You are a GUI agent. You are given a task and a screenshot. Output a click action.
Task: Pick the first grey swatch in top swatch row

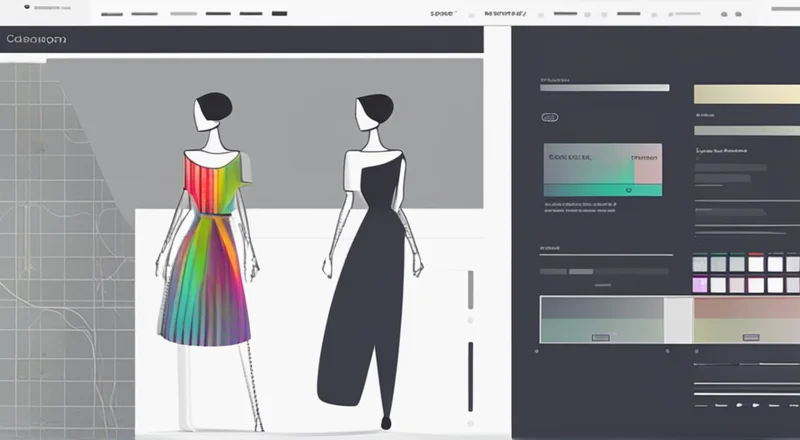point(700,263)
